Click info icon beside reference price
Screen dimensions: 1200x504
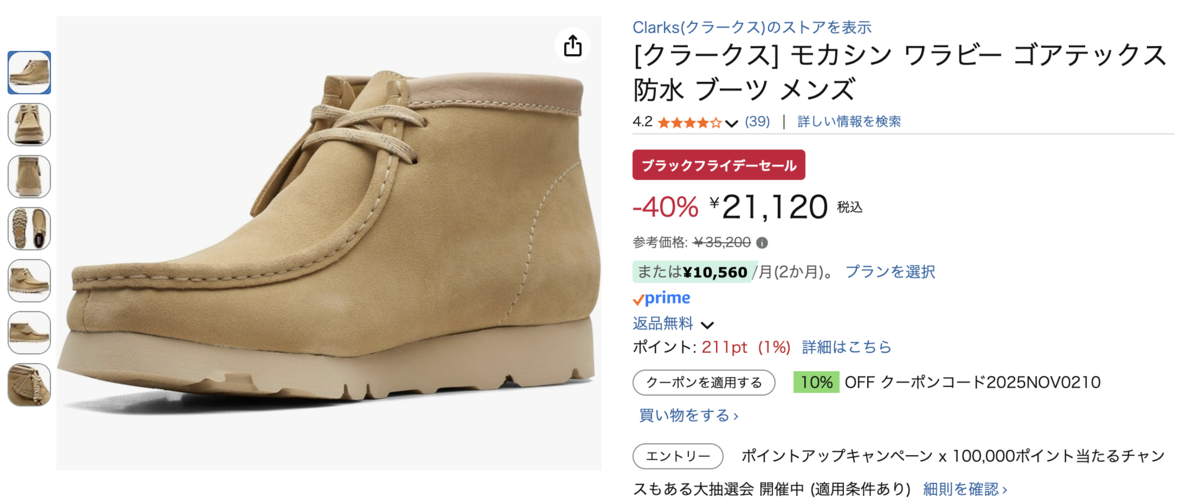762,242
